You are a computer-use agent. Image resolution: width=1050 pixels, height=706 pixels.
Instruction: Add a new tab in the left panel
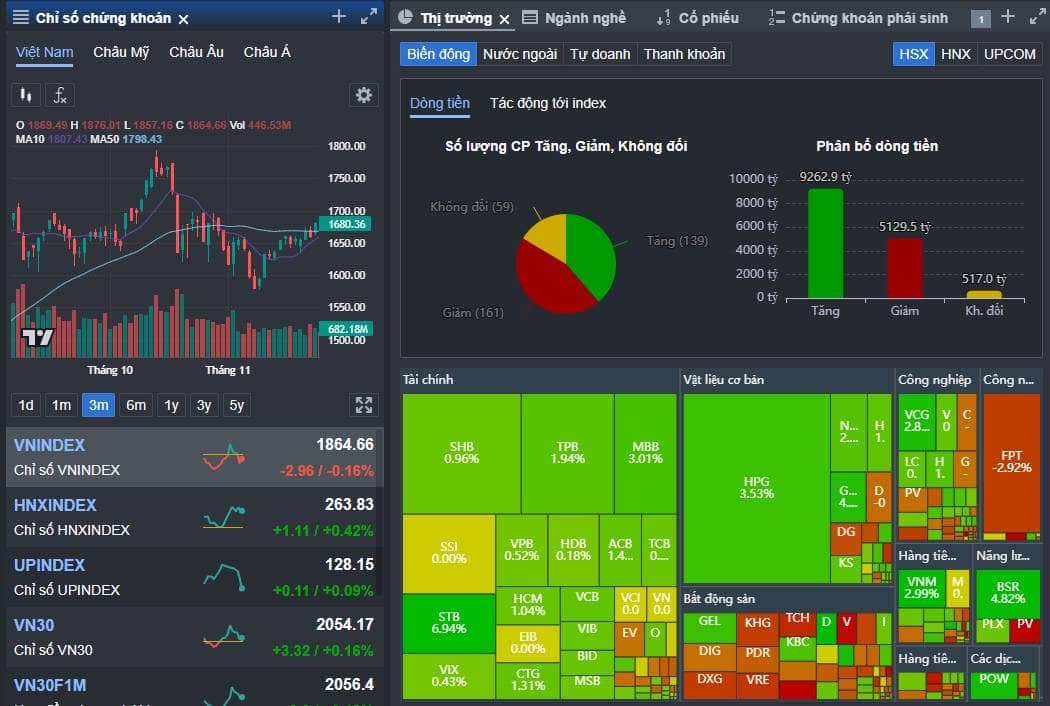[339, 17]
